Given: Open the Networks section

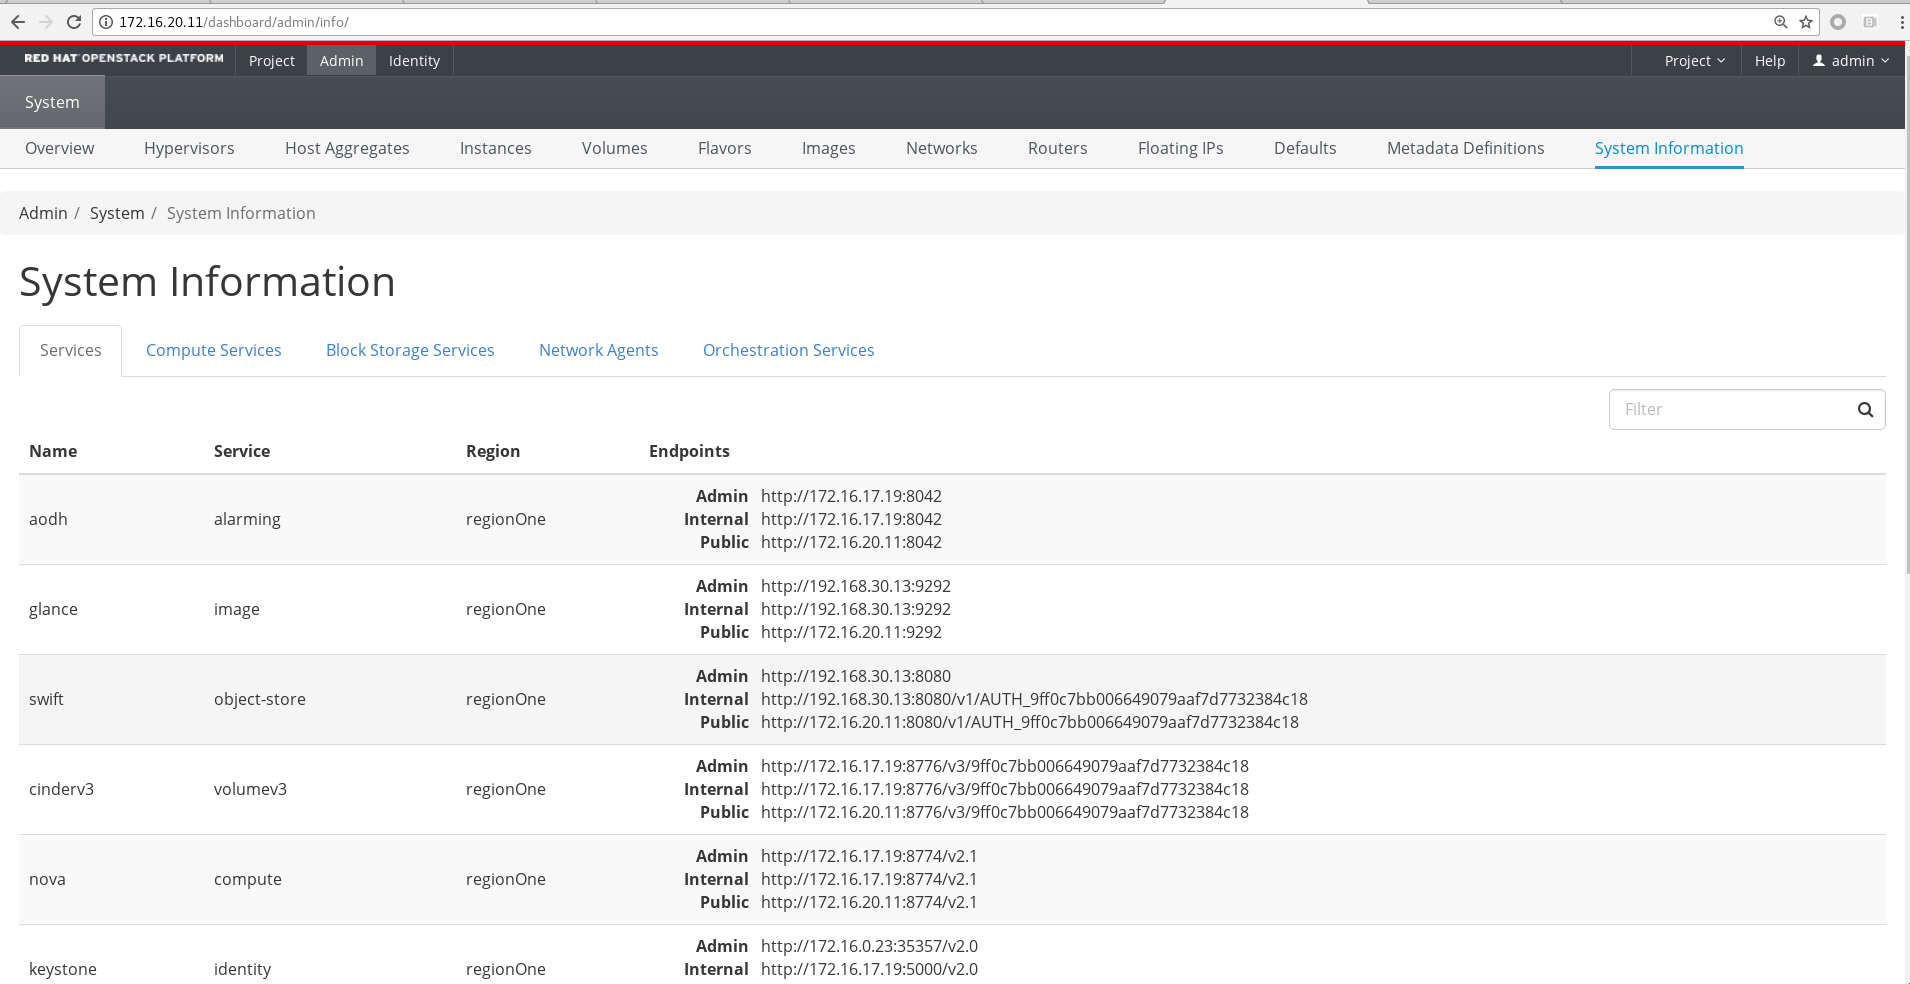Looking at the screenshot, I should [x=942, y=148].
